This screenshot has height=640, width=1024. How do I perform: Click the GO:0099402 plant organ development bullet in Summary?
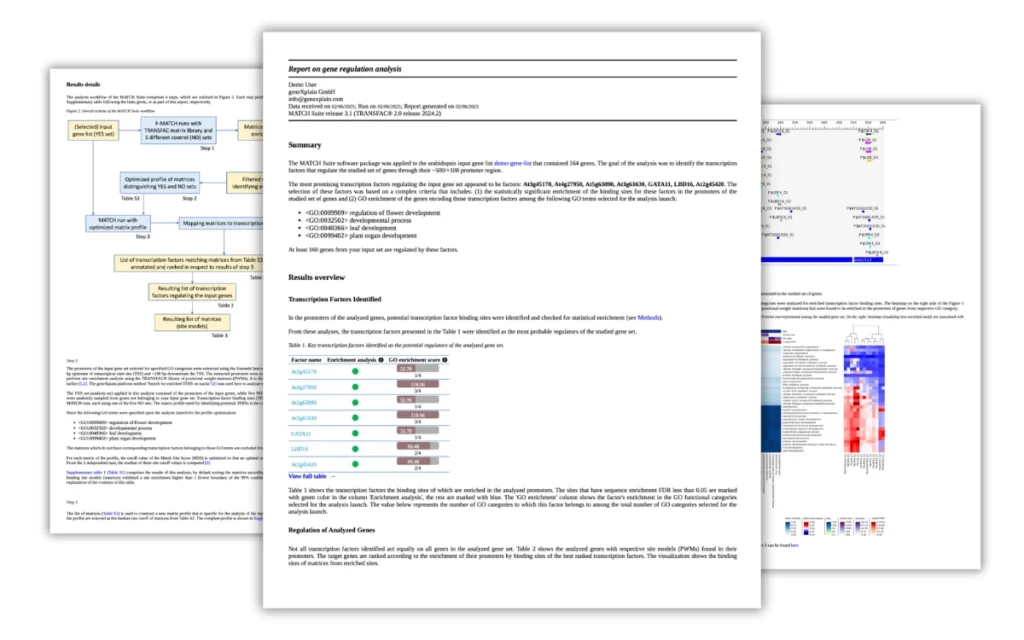click(x=360, y=236)
